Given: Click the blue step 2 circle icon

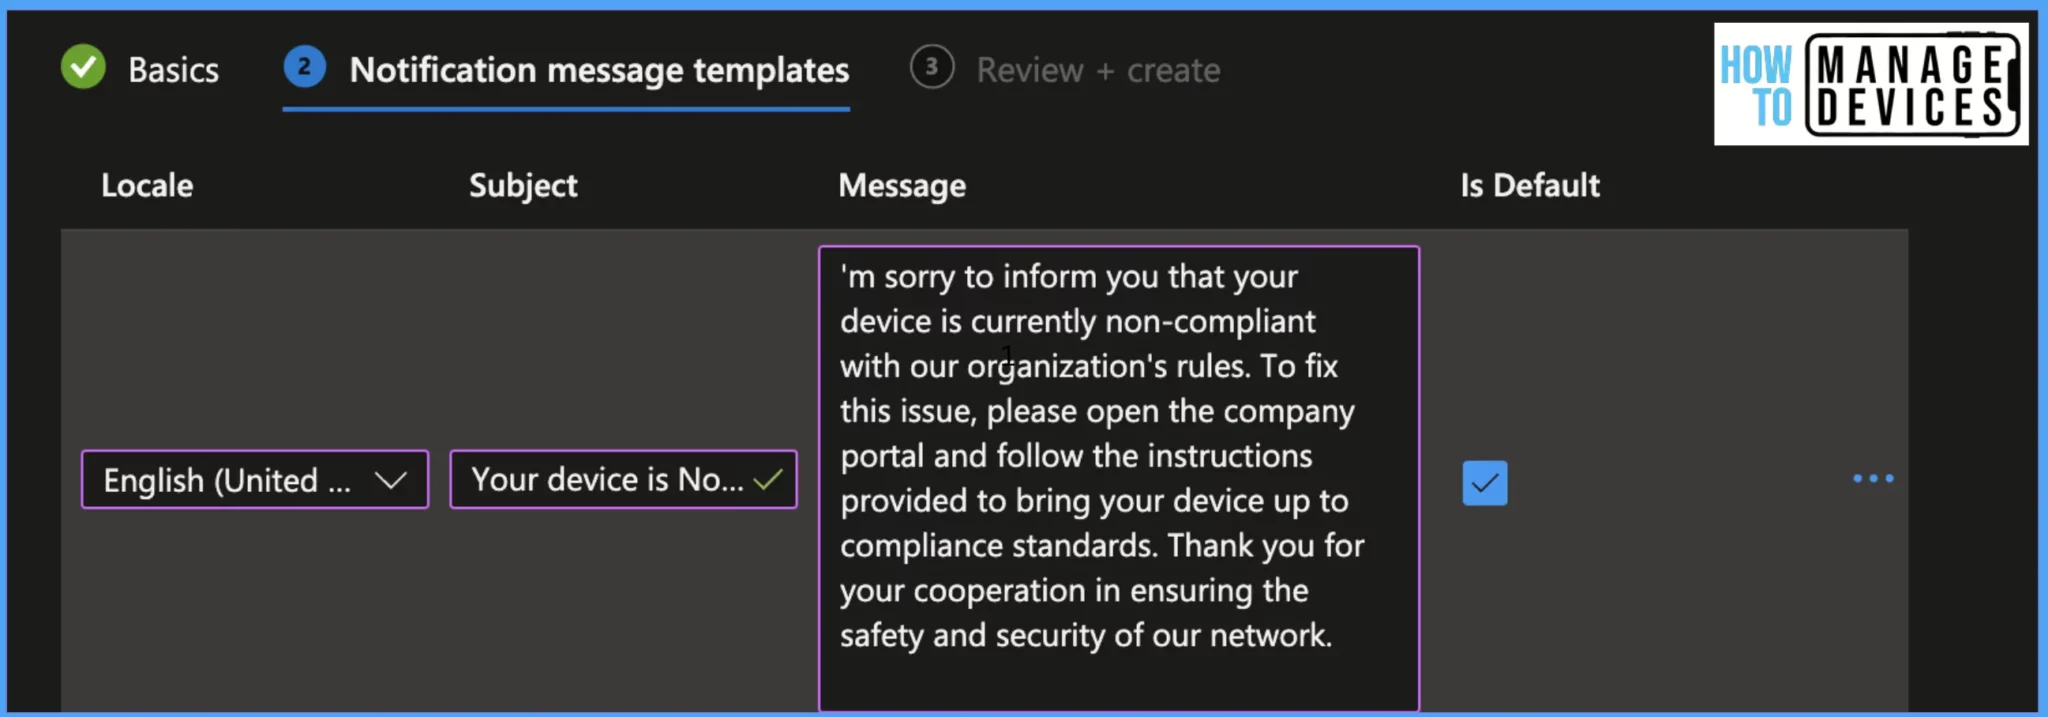Looking at the screenshot, I should 304,67.
